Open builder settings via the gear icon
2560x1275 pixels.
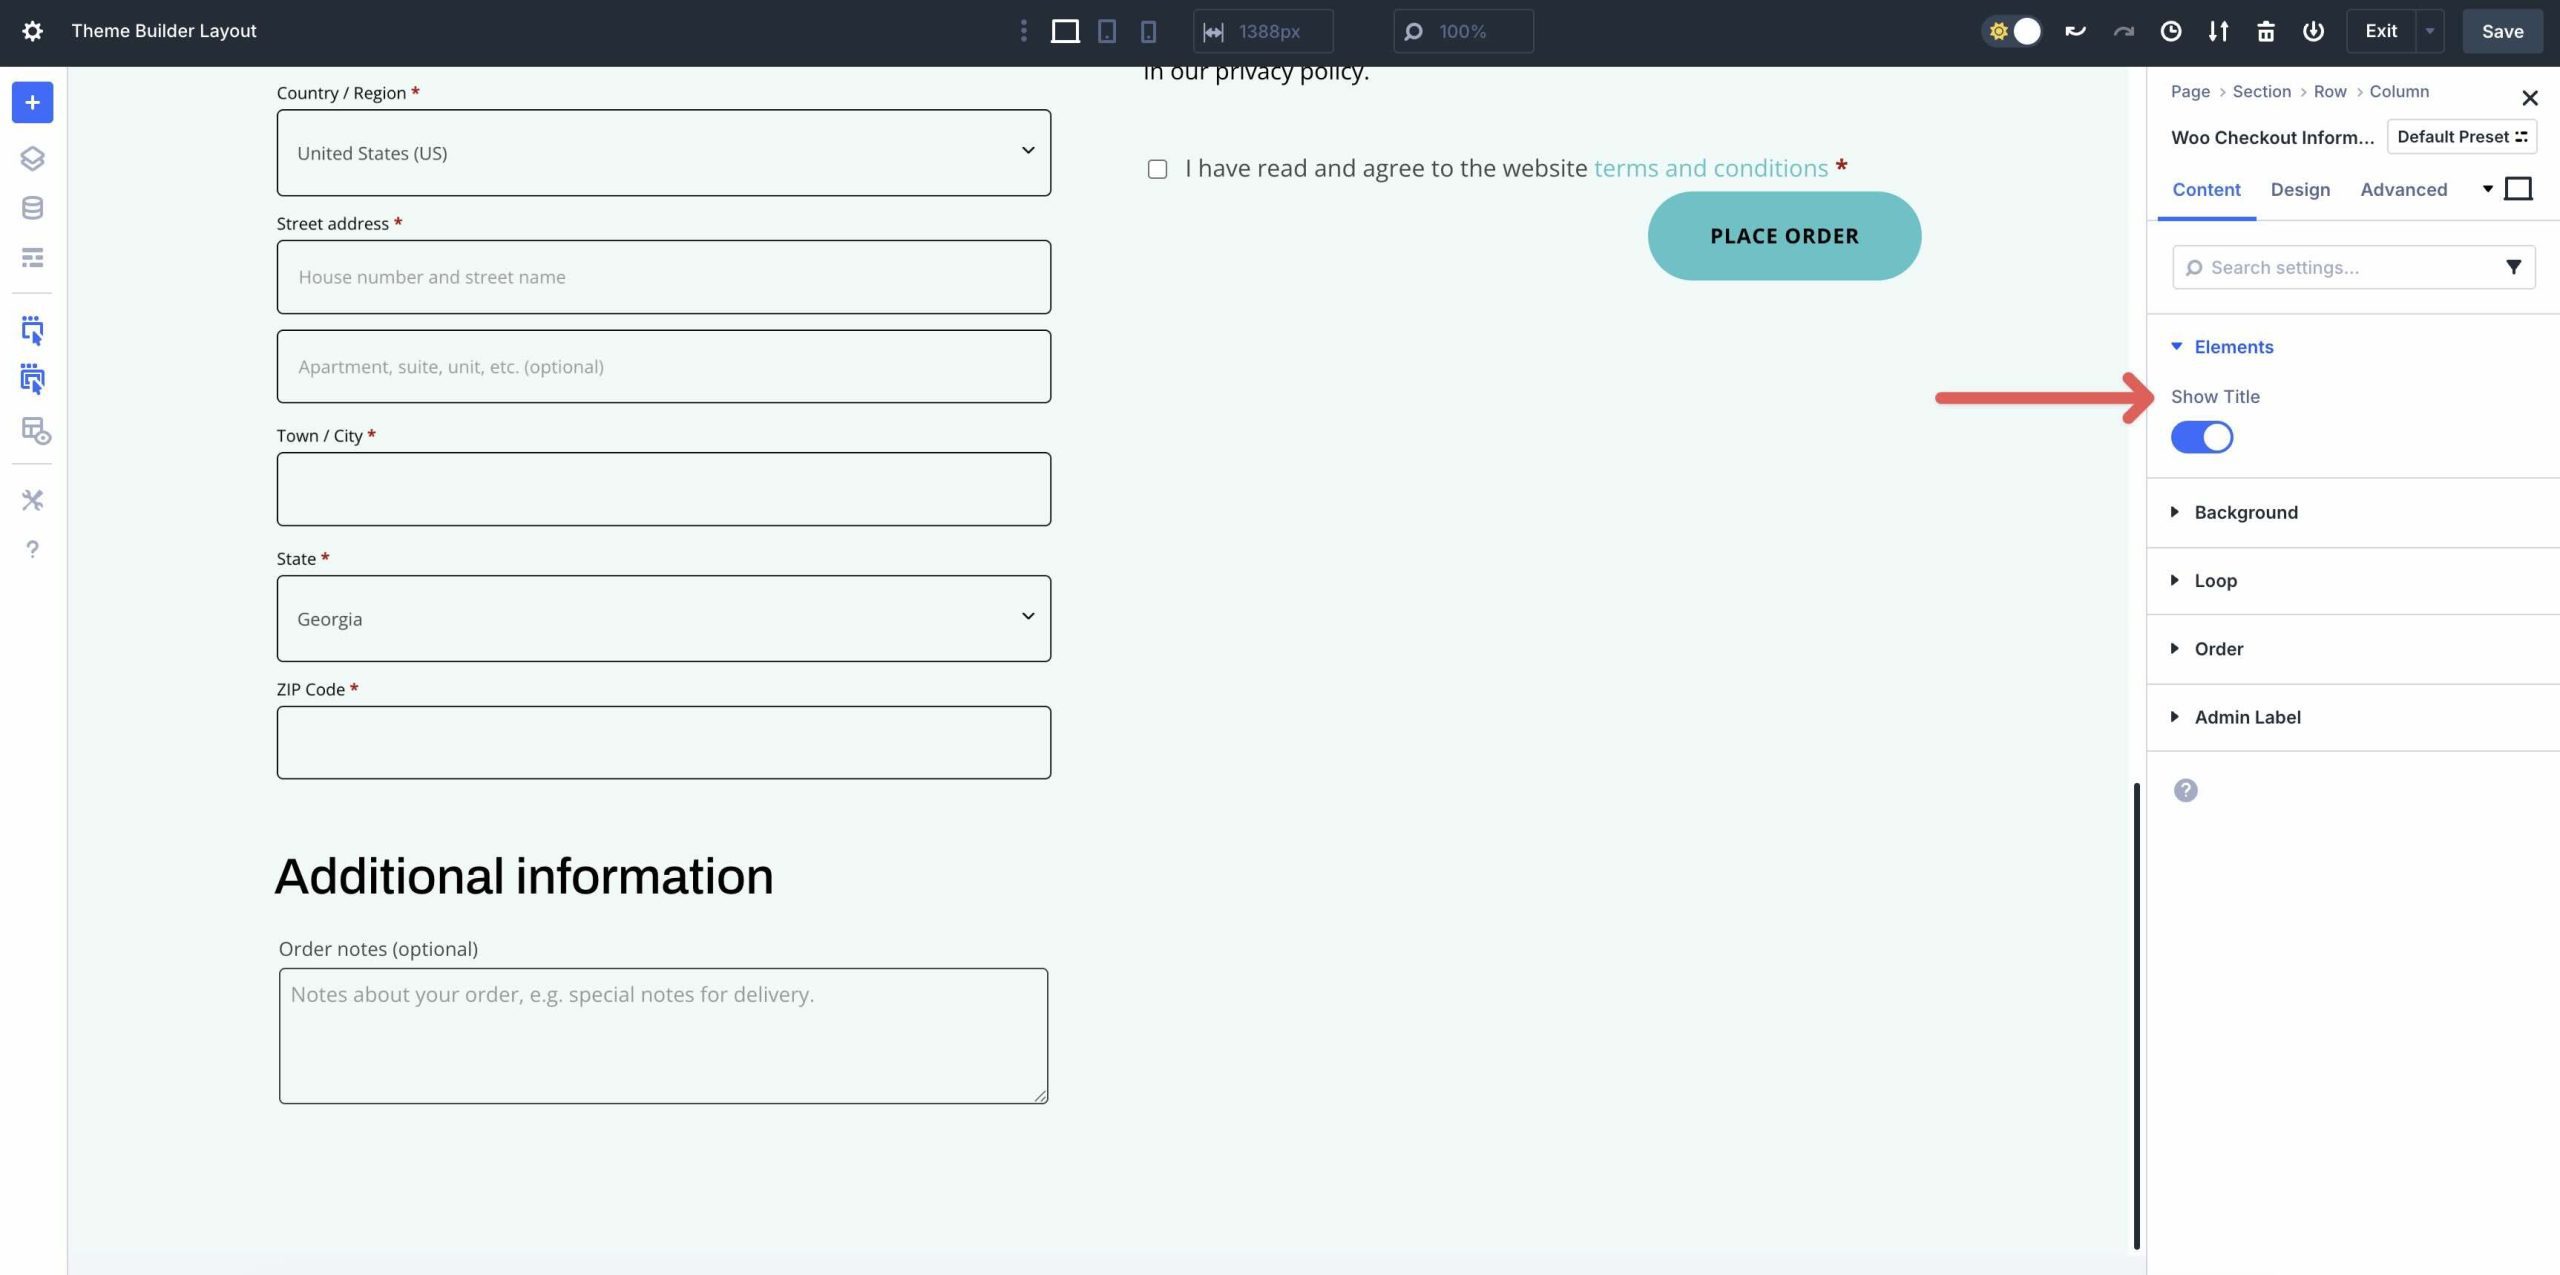33,31
